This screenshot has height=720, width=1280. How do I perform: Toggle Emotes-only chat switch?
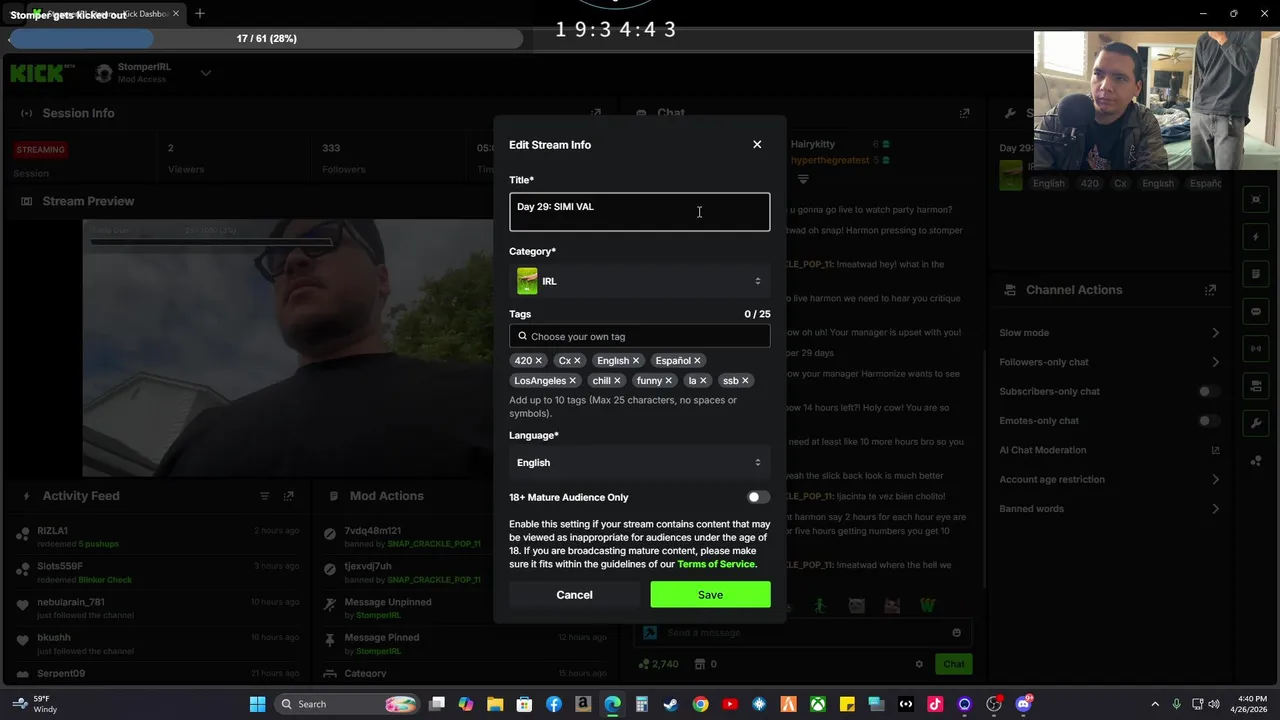(1209, 421)
